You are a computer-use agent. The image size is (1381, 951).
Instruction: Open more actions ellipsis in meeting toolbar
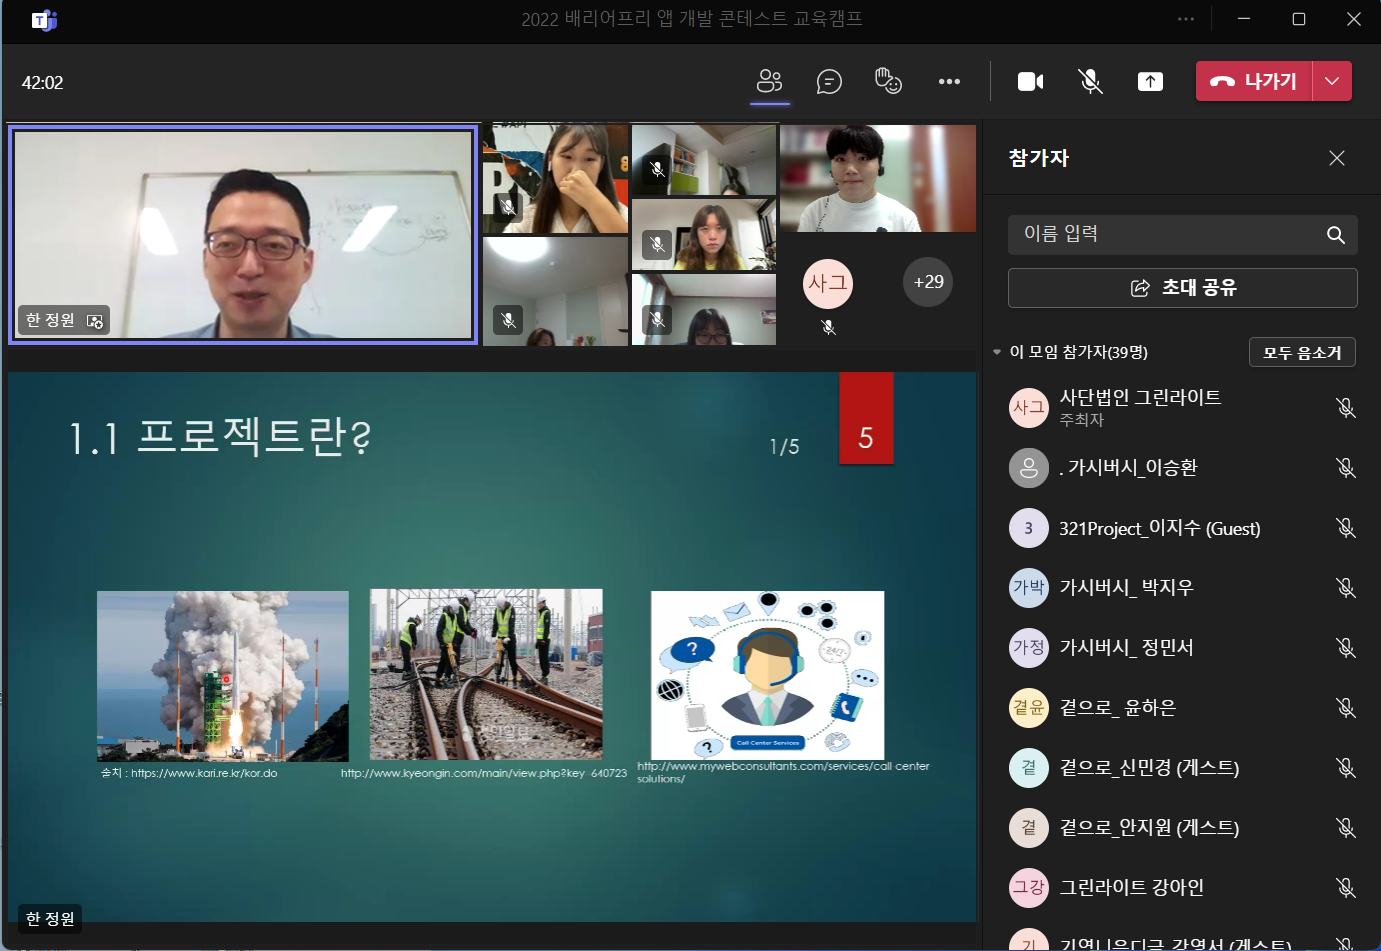(949, 82)
